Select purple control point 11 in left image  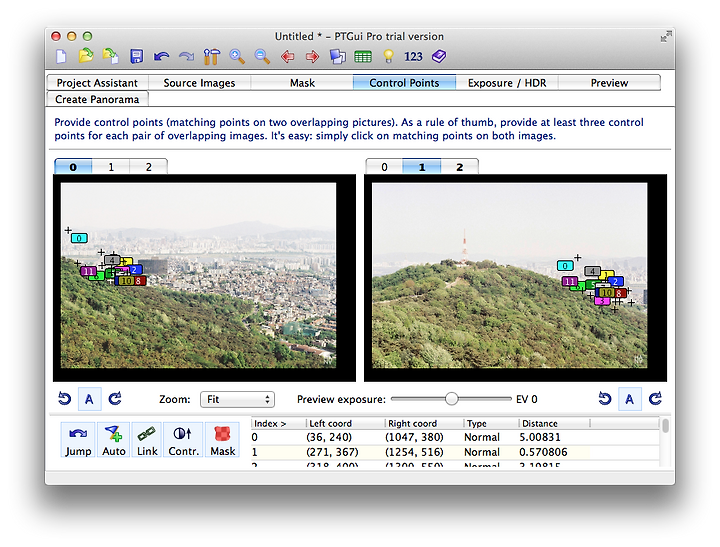click(x=88, y=271)
